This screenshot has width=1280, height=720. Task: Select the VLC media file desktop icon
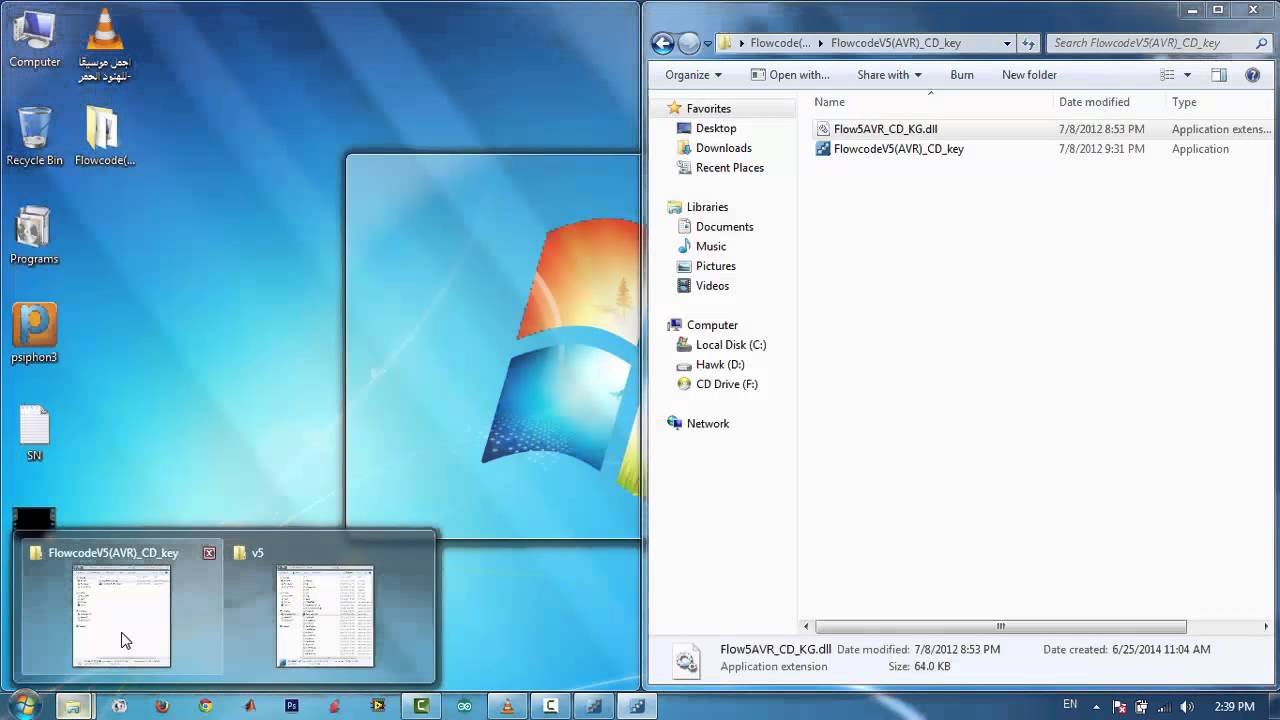104,45
